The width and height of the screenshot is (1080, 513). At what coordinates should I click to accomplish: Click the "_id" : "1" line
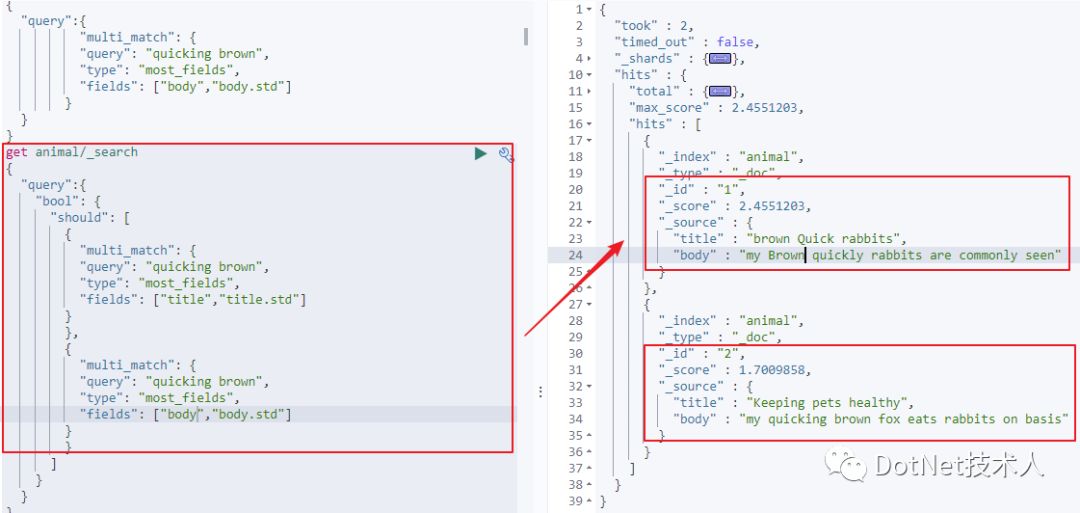(x=701, y=189)
